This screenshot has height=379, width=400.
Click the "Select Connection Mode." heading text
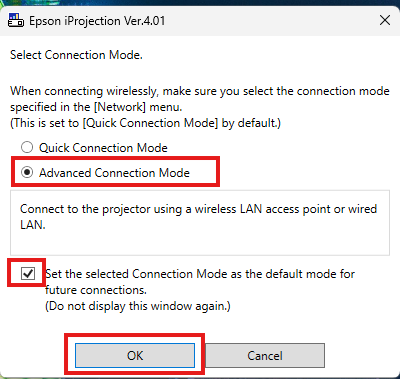76,55
